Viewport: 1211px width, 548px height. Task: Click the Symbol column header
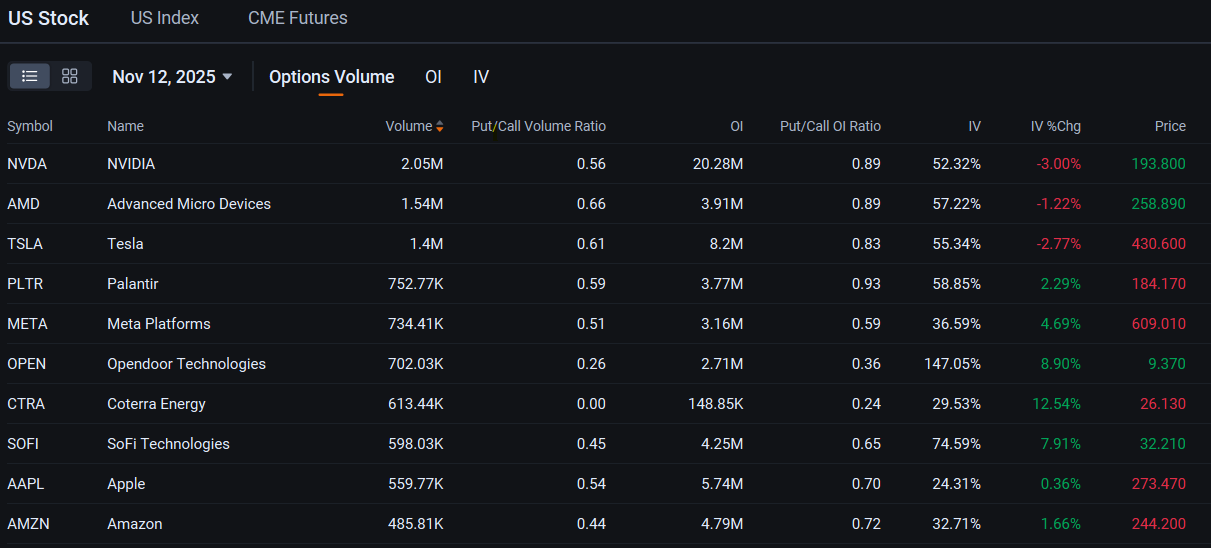(x=30, y=126)
